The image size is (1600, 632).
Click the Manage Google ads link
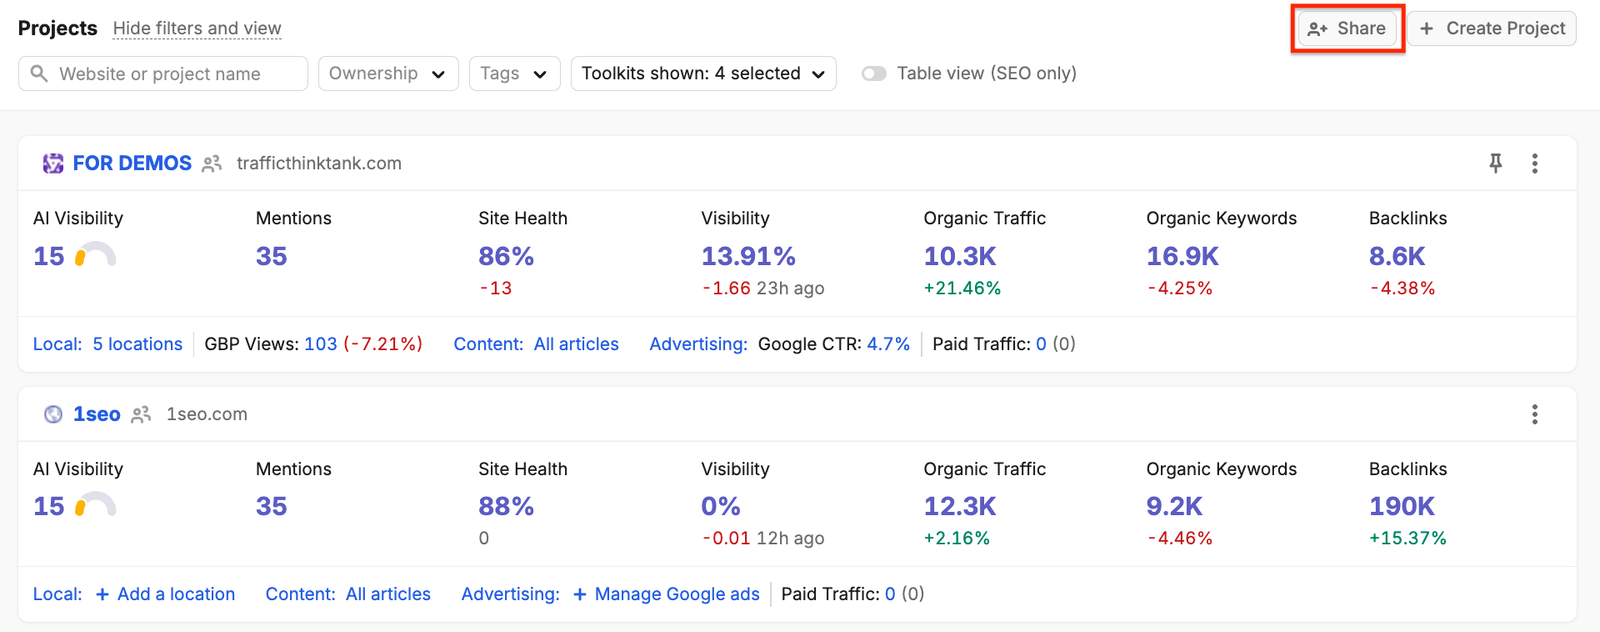pos(666,594)
